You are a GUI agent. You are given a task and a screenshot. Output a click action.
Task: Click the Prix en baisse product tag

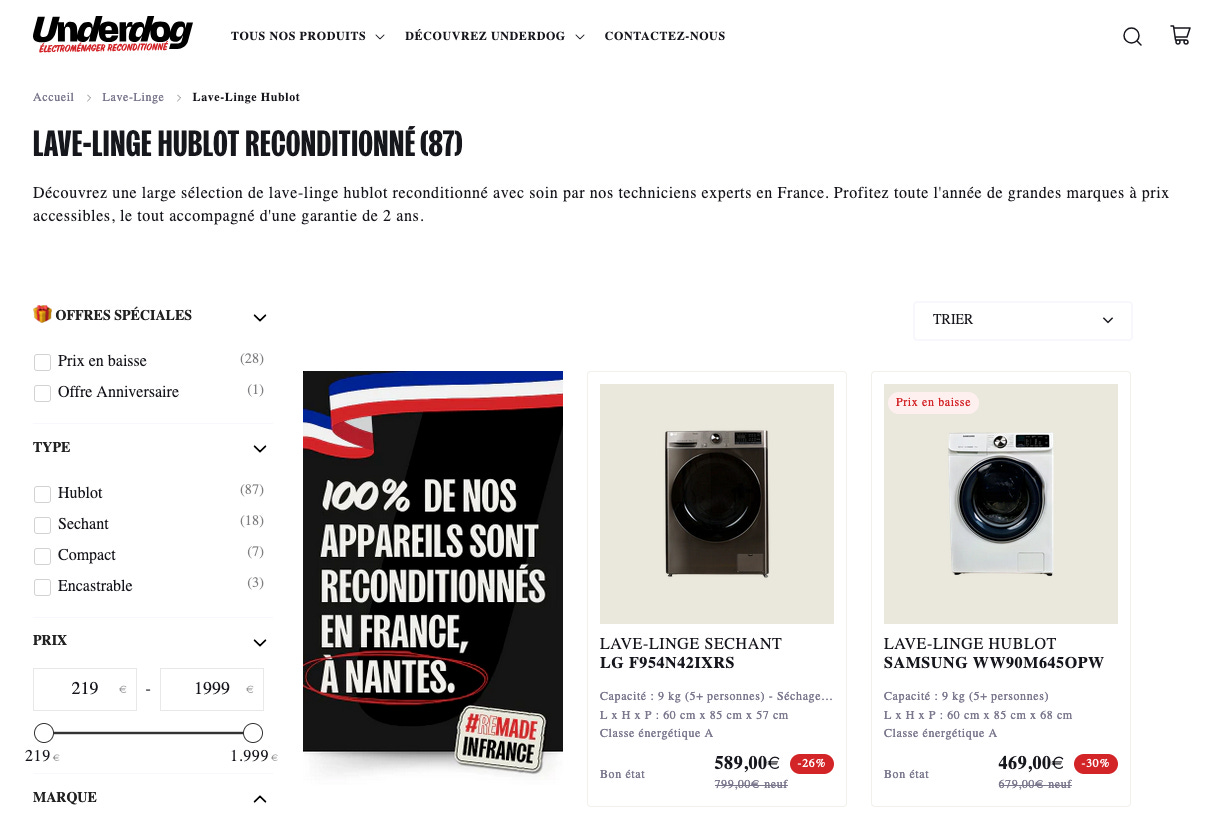coord(933,402)
